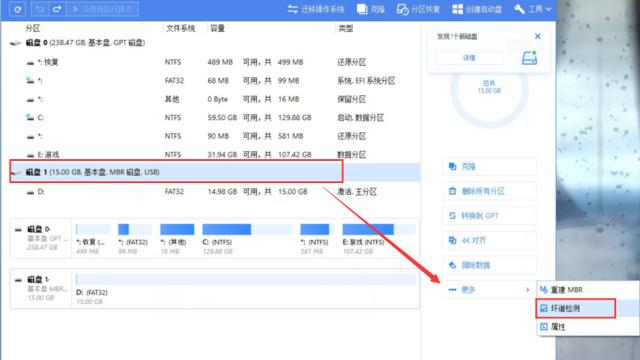This screenshot has width=640, height=360.
Task: Expand the 工具 tools dropdown
Action: click(x=533, y=9)
